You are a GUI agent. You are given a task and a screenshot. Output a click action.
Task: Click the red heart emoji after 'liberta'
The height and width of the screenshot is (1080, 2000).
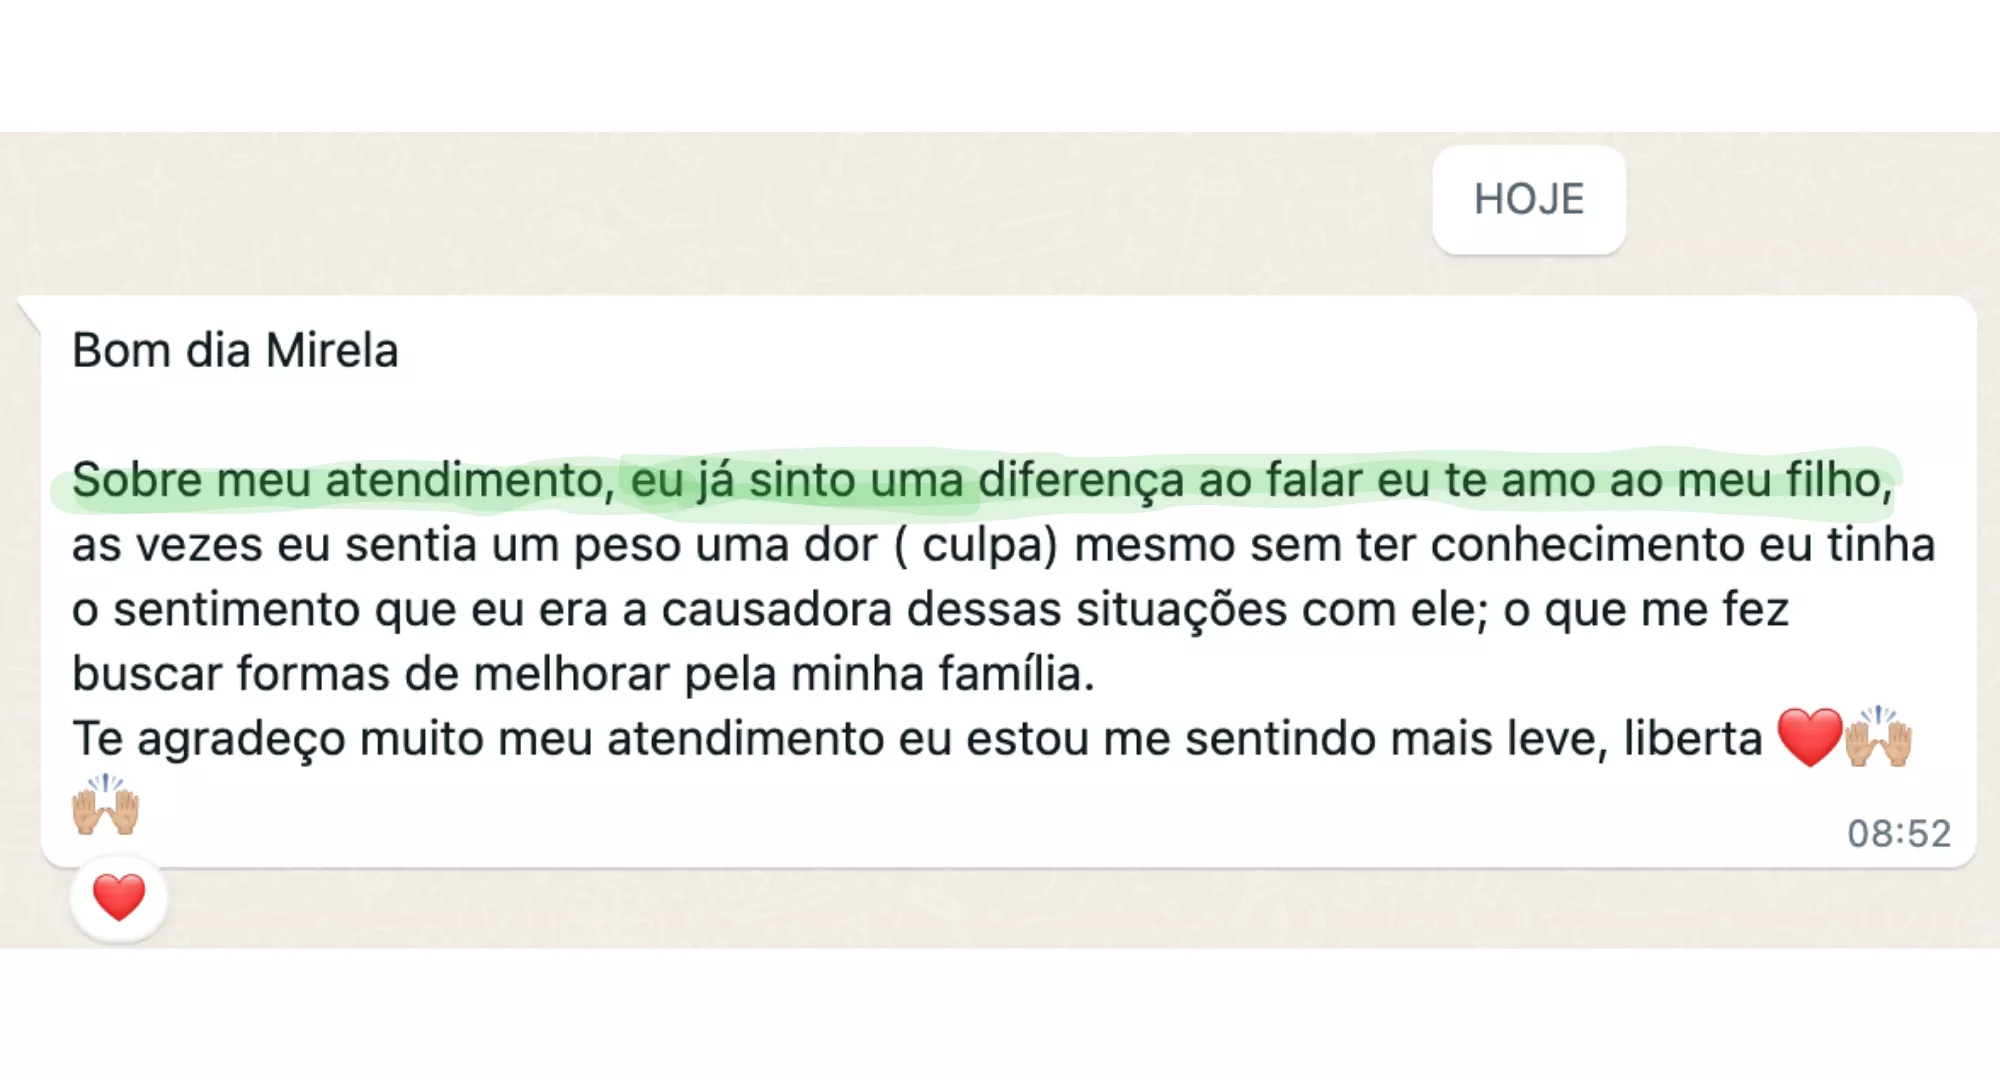click(x=1809, y=738)
